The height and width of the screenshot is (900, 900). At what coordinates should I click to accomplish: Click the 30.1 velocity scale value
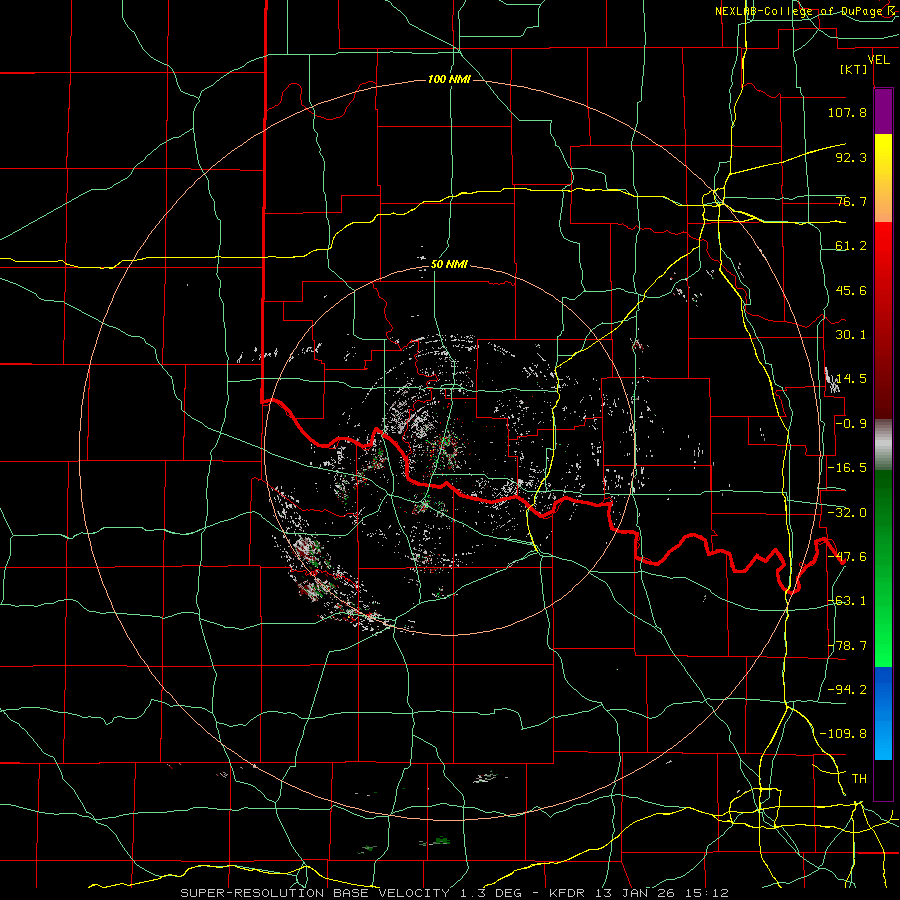point(851,335)
